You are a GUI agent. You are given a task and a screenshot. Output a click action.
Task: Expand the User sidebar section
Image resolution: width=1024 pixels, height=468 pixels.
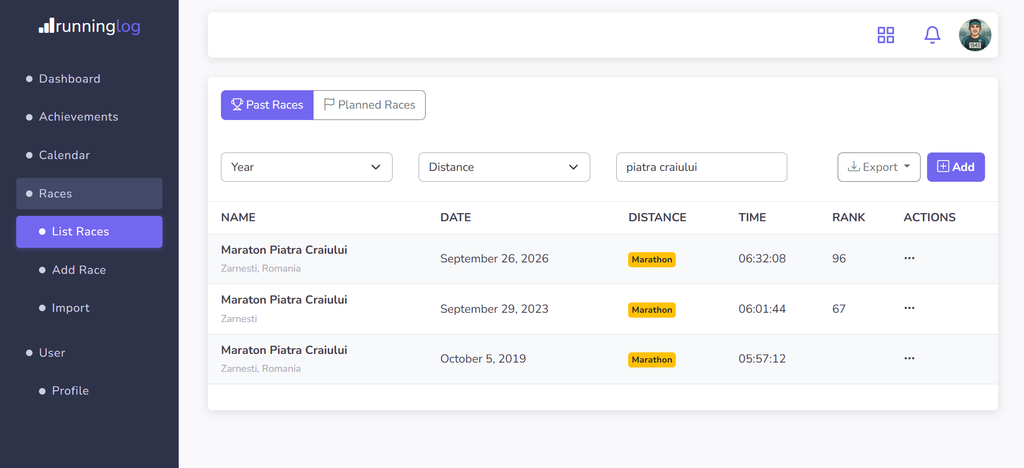point(89,353)
